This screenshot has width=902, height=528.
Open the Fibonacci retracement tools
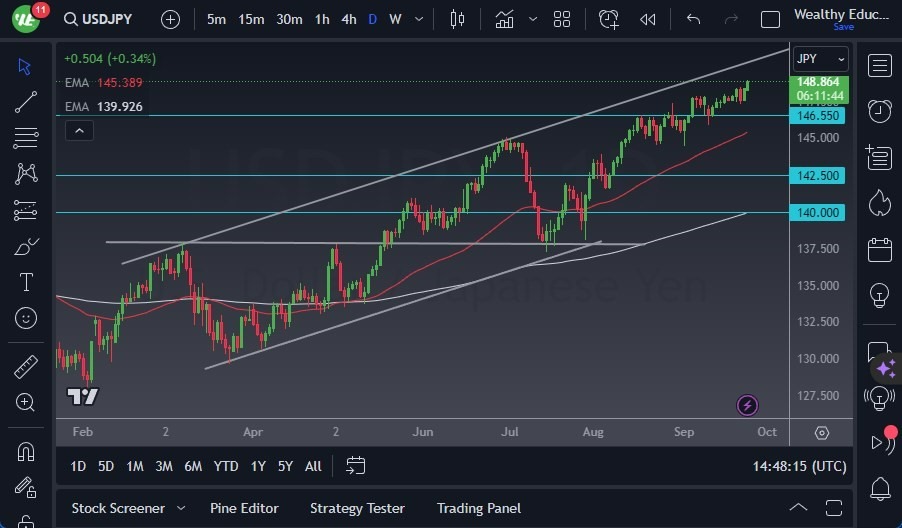coord(25,138)
